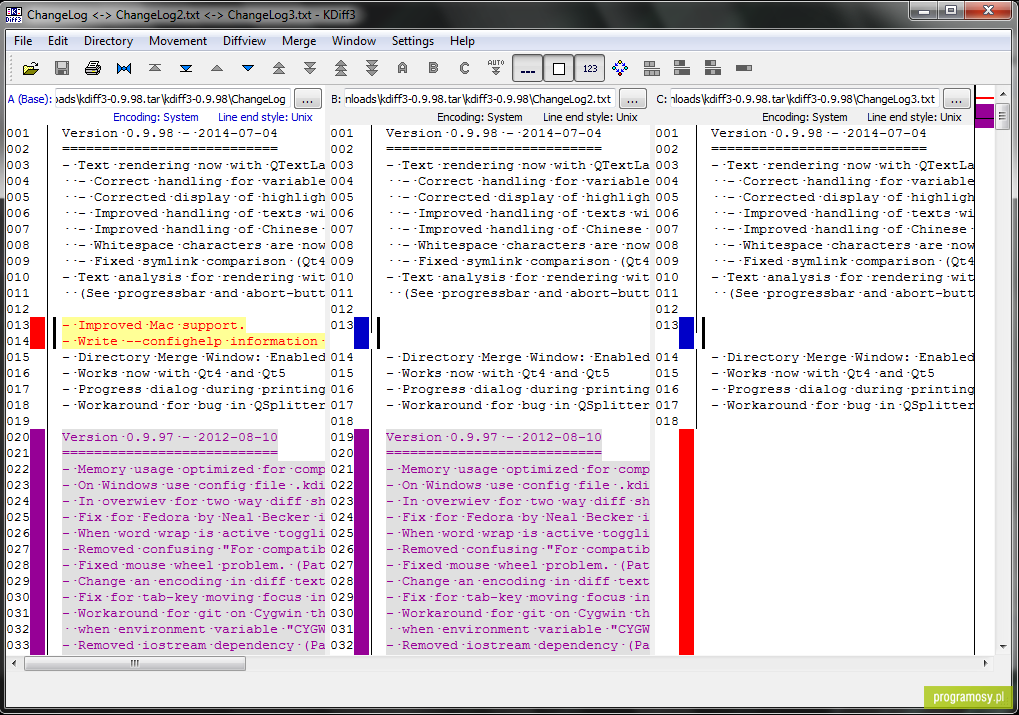The width and height of the screenshot is (1019, 715).
Task: Click pane A's Line end style: Unix
Action: coord(265,118)
